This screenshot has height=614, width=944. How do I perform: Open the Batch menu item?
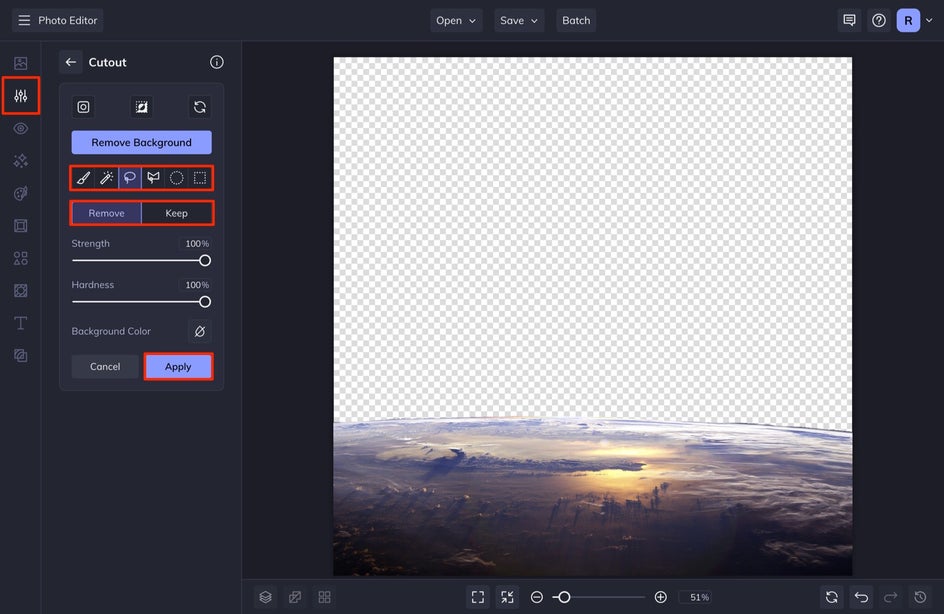576,20
